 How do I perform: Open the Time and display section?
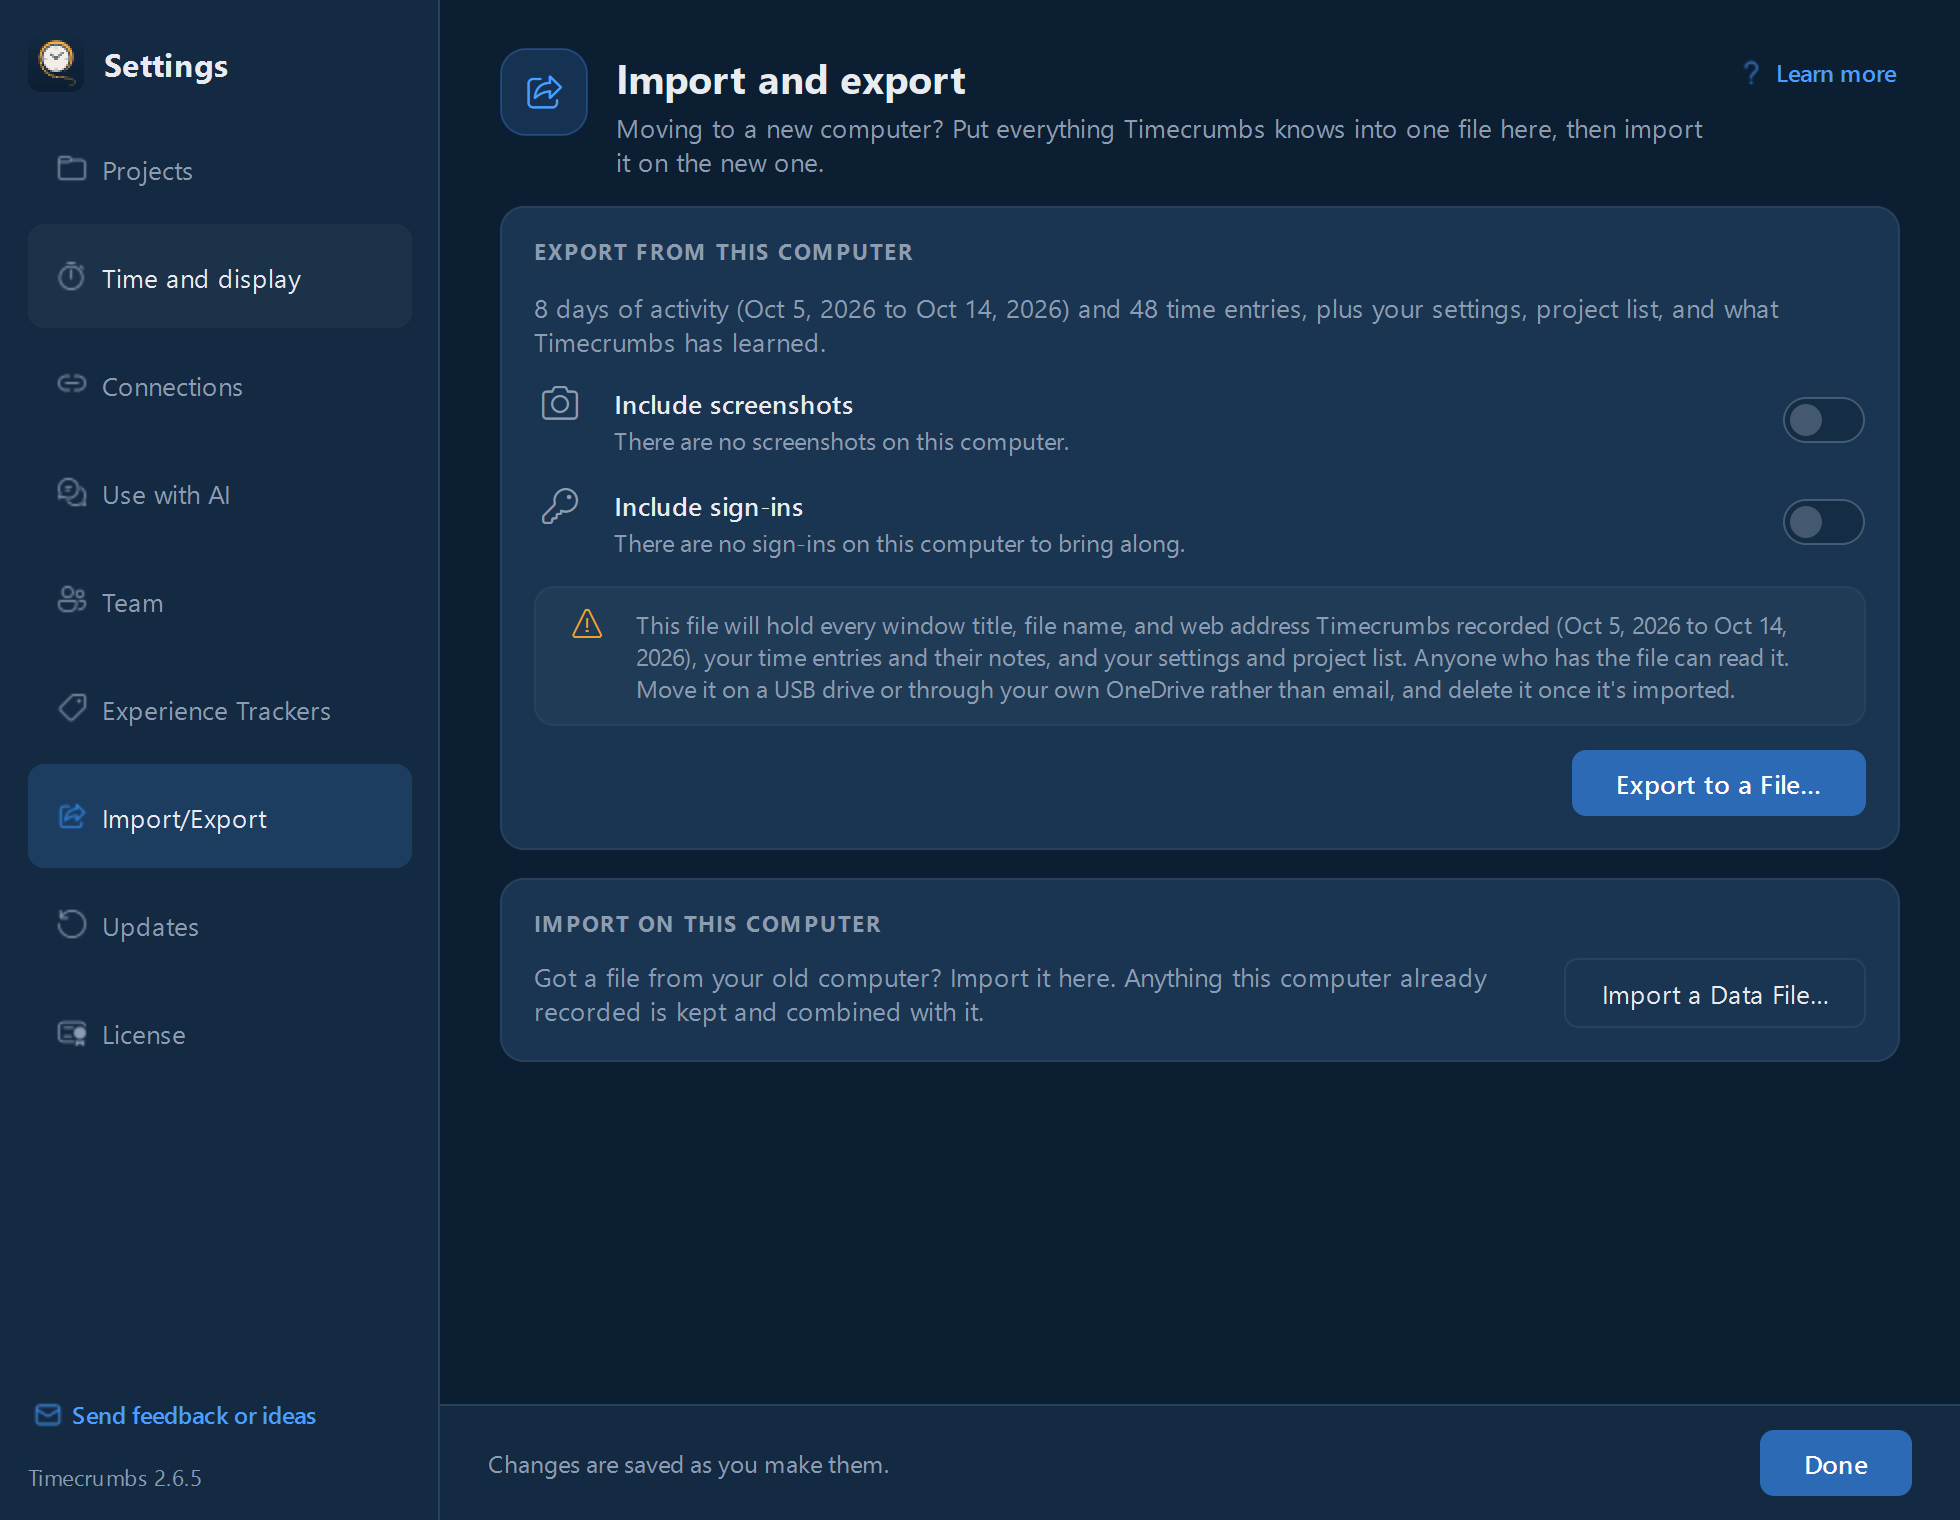click(220, 278)
